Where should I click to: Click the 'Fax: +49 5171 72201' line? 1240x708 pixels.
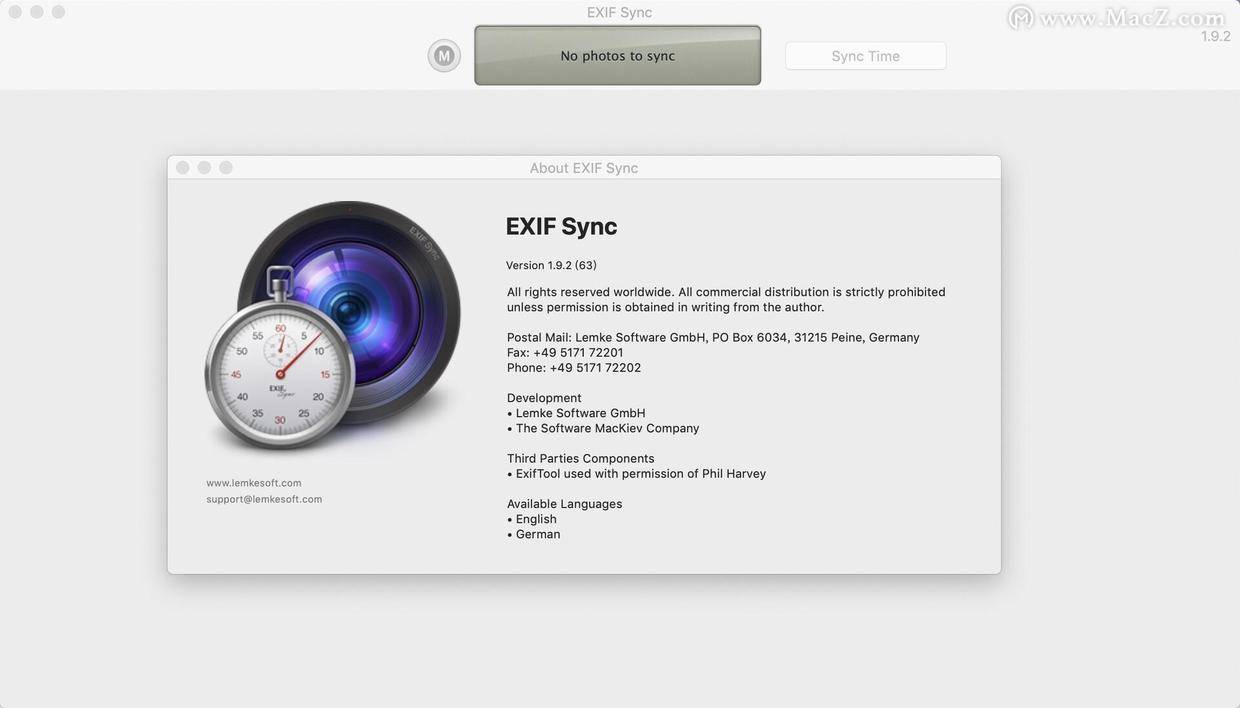[x=565, y=353]
